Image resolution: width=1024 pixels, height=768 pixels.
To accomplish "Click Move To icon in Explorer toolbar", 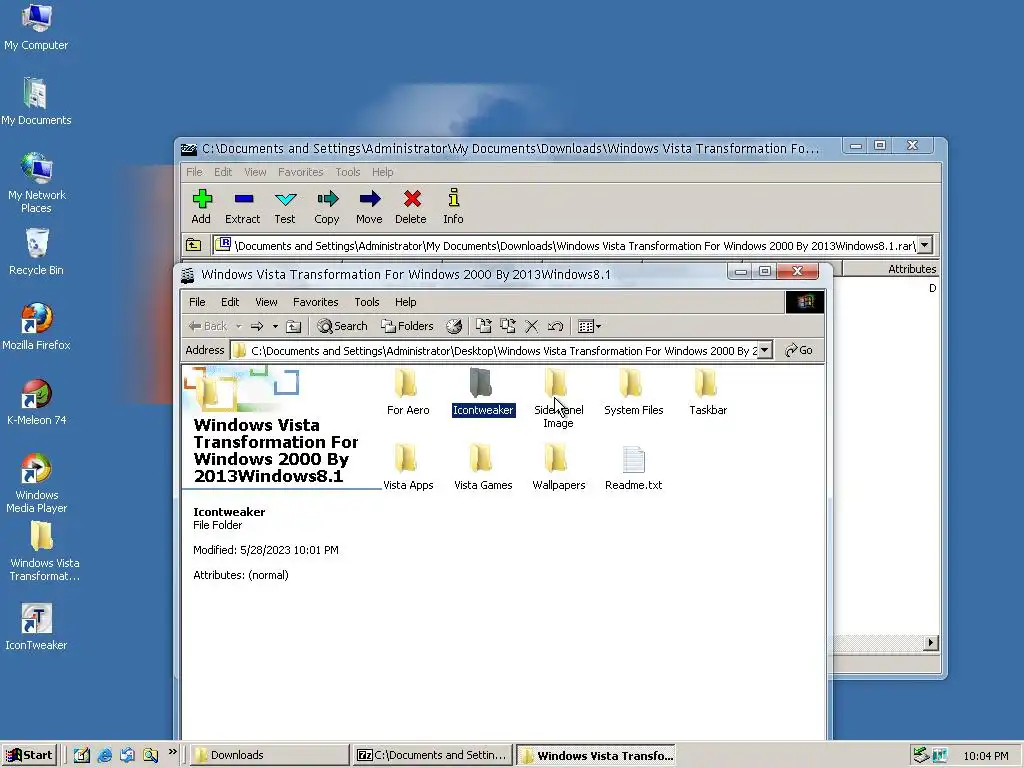I will tap(483, 326).
